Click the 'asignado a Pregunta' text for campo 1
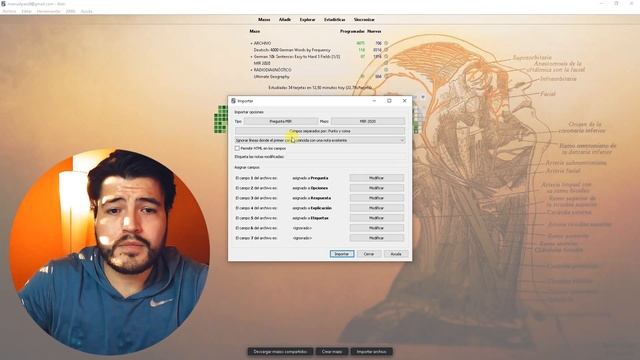640x360 pixels. [310, 178]
